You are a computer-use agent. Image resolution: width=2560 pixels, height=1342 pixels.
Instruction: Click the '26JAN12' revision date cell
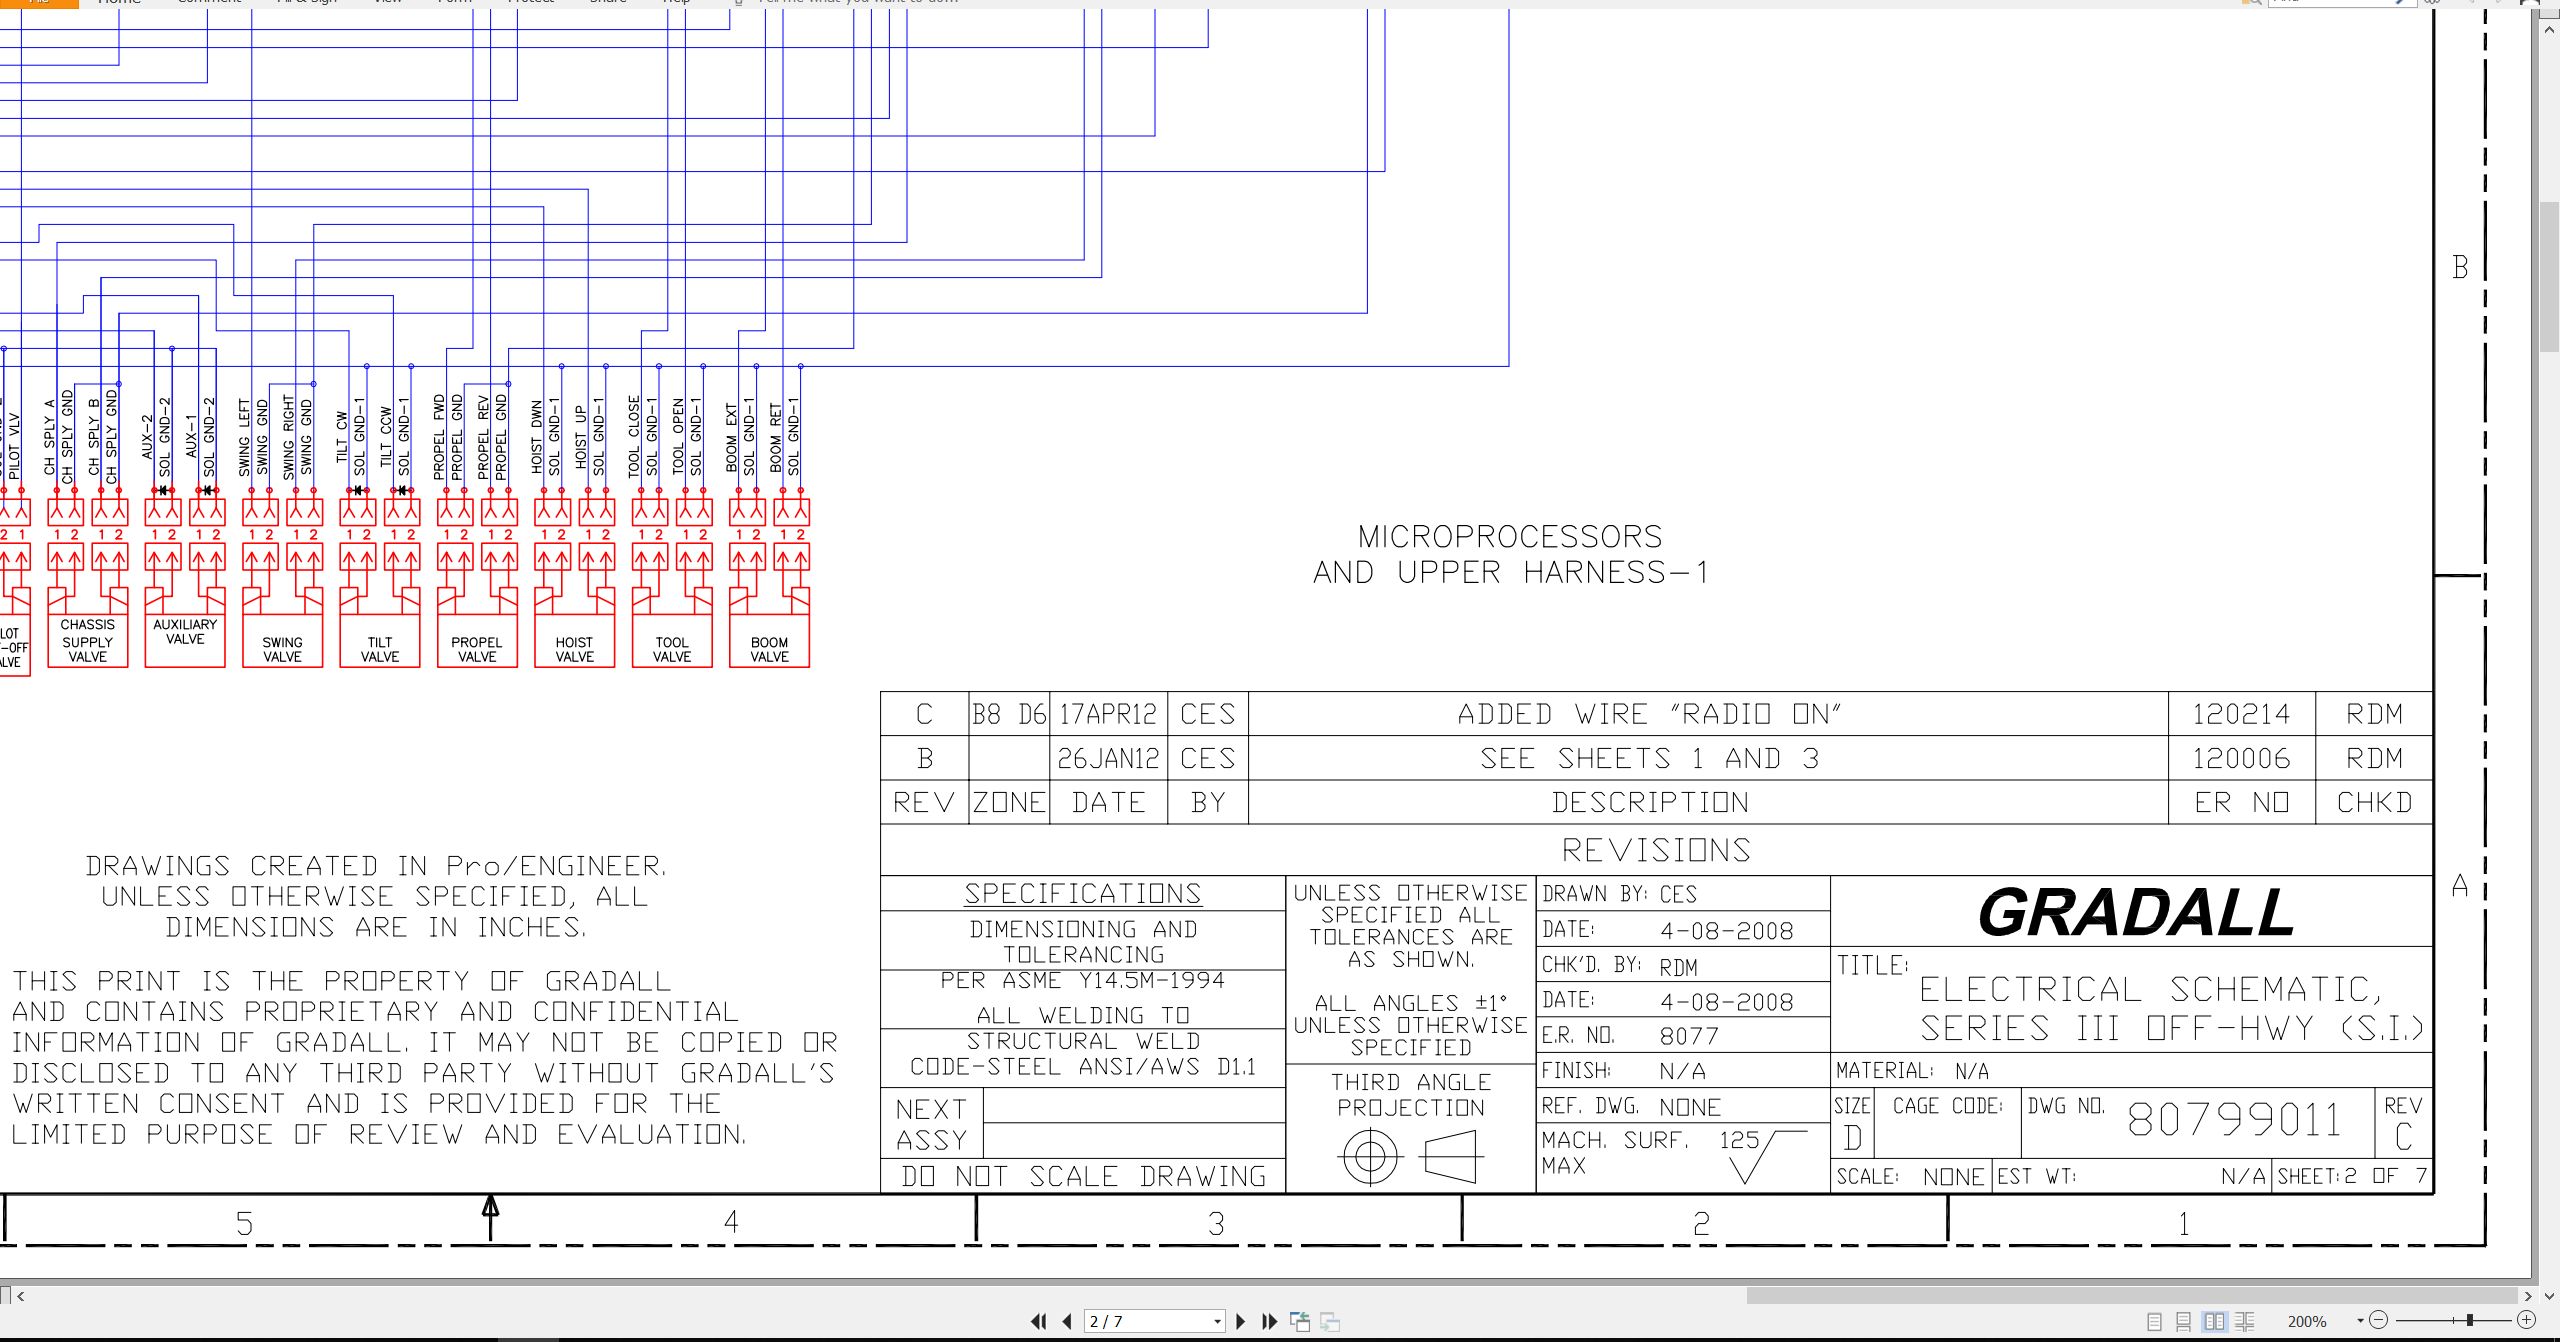click(x=1108, y=758)
